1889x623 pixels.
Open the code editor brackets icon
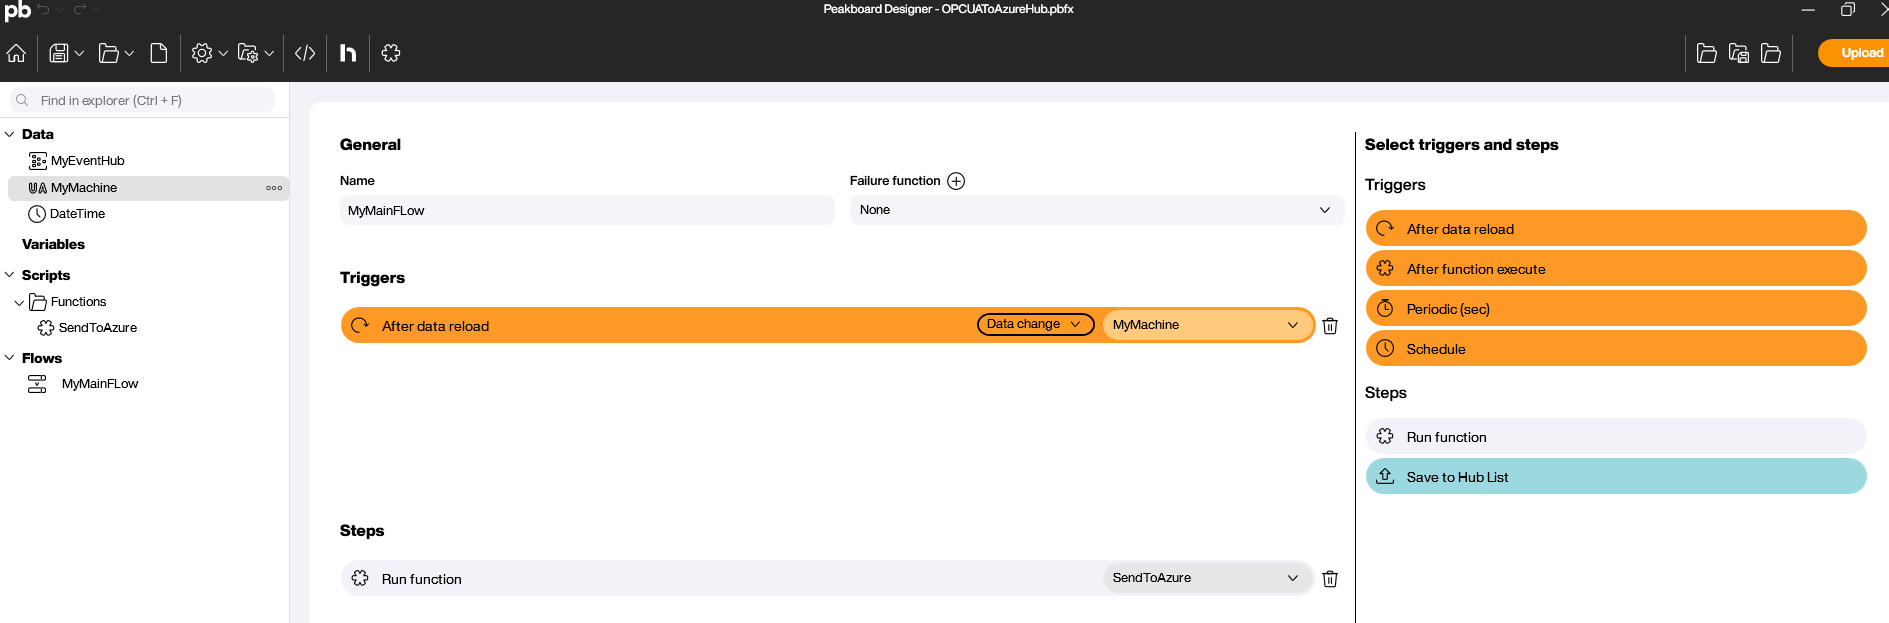click(305, 53)
